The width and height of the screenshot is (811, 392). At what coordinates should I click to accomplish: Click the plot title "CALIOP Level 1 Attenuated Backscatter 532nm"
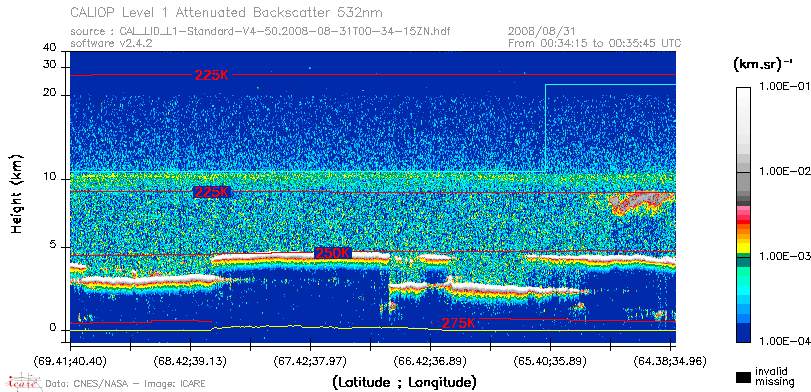tap(227, 12)
